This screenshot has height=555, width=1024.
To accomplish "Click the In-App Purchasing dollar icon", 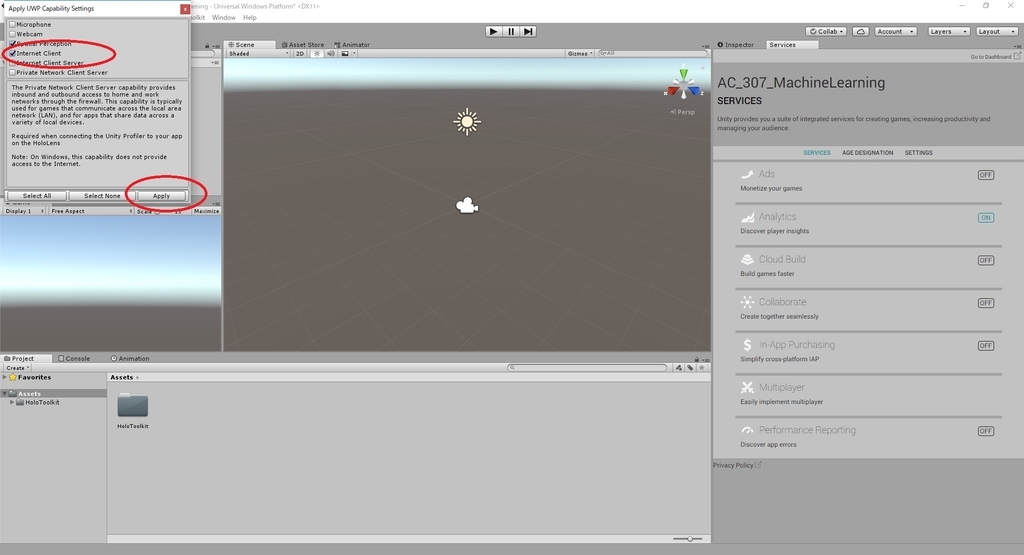I will point(747,345).
